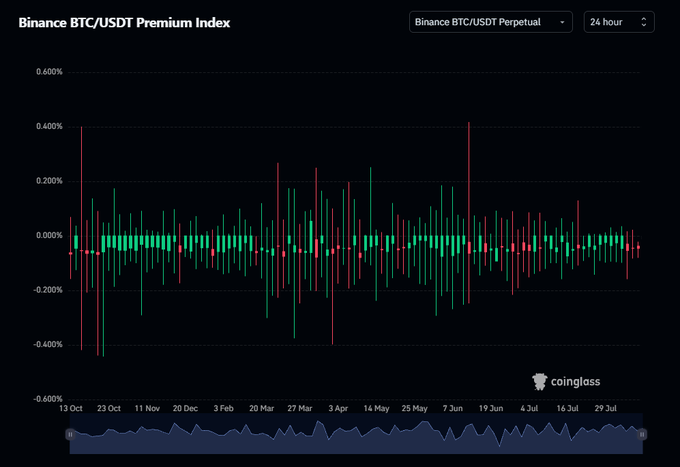
Task: Click the 0.600% y-axis label
Action: tap(49, 72)
